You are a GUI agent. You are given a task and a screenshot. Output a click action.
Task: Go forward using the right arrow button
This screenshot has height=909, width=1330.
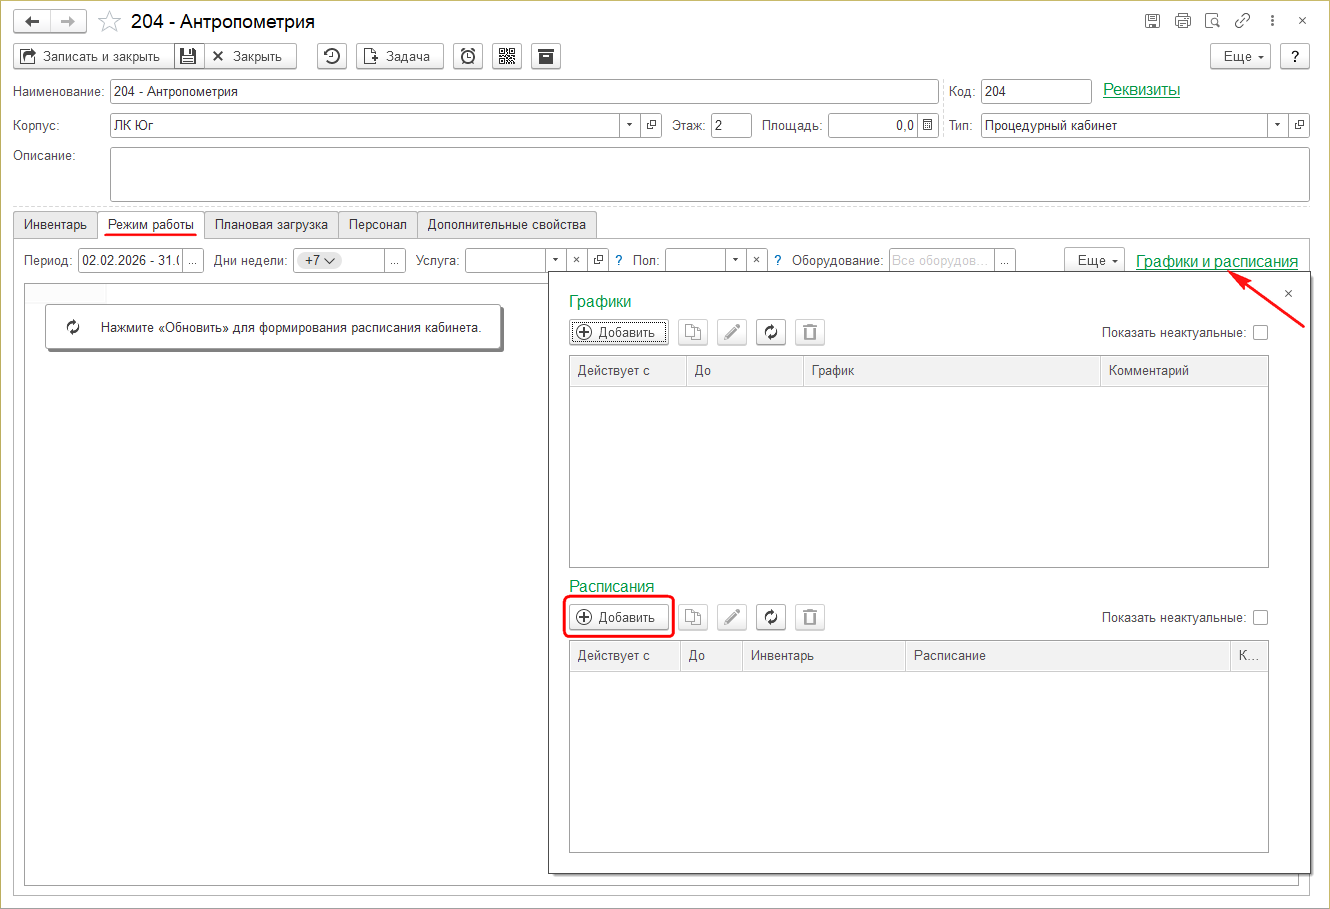(x=68, y=21)
